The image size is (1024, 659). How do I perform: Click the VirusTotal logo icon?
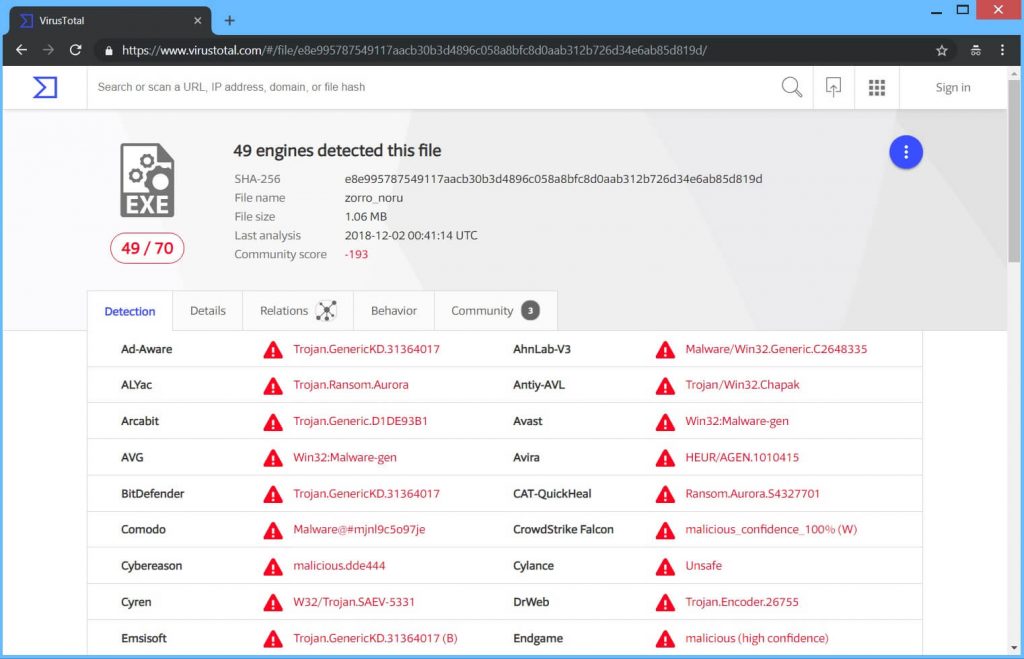point(44,87)
